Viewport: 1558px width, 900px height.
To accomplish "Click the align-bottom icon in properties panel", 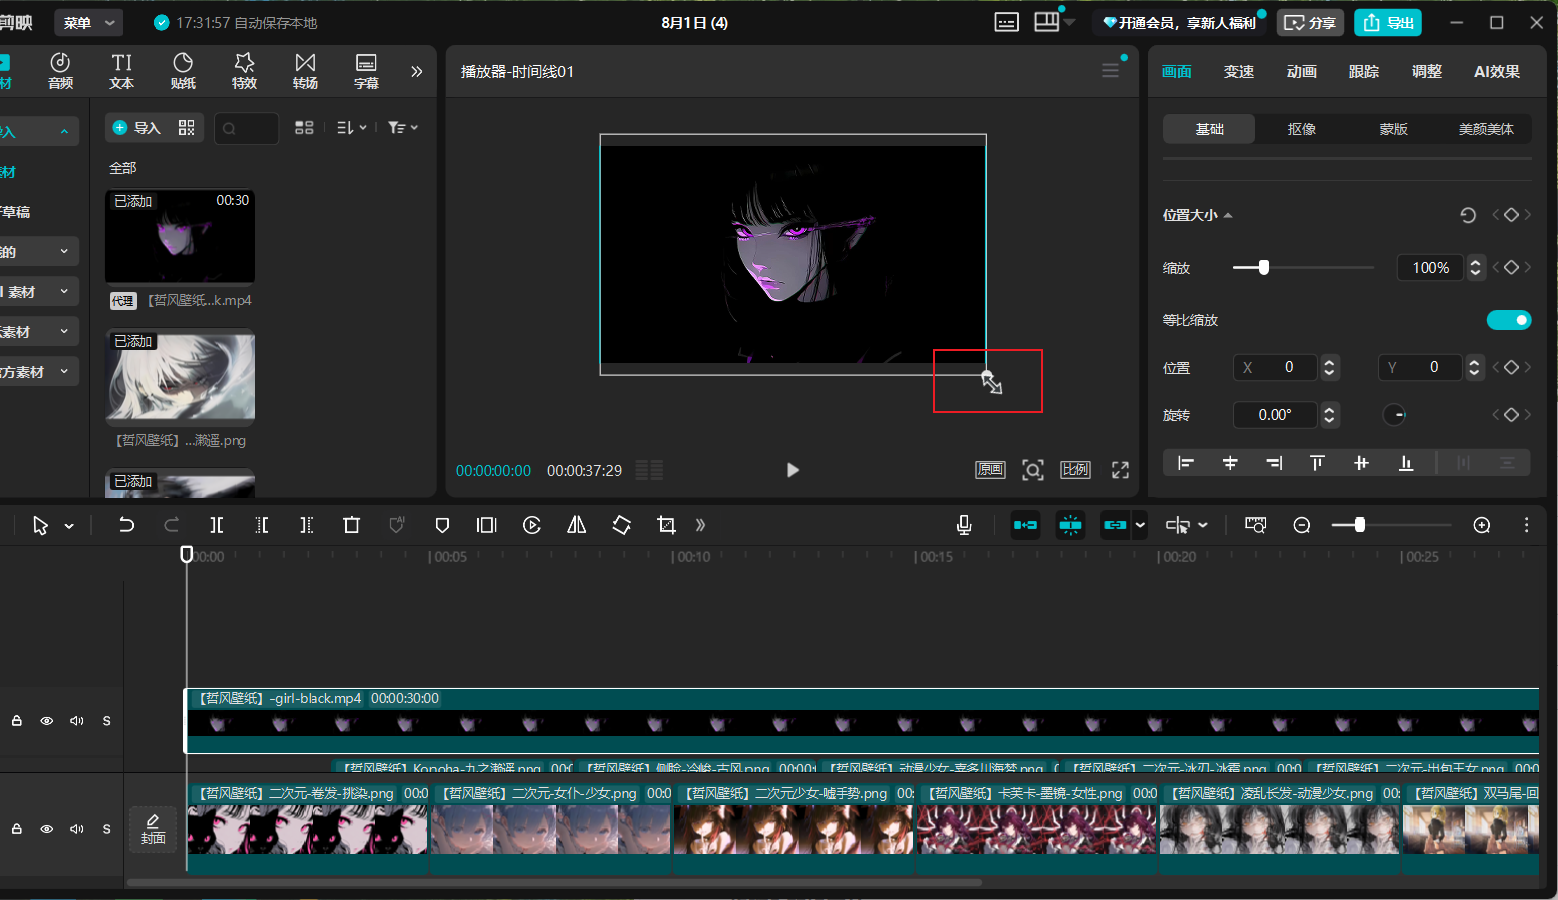I will tap(1406, 463).
